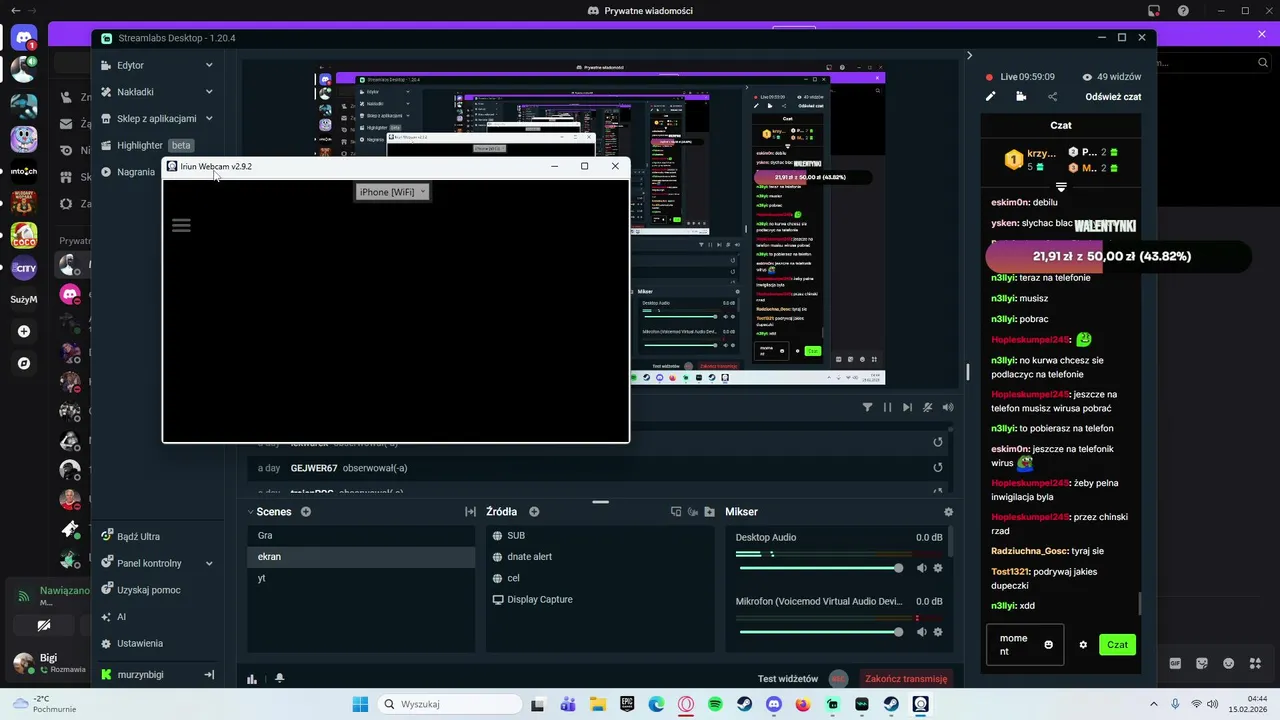The image size is (1280, 720).
Task: Expand Panel kontrolny chevron
Action: tap(209, 563)
